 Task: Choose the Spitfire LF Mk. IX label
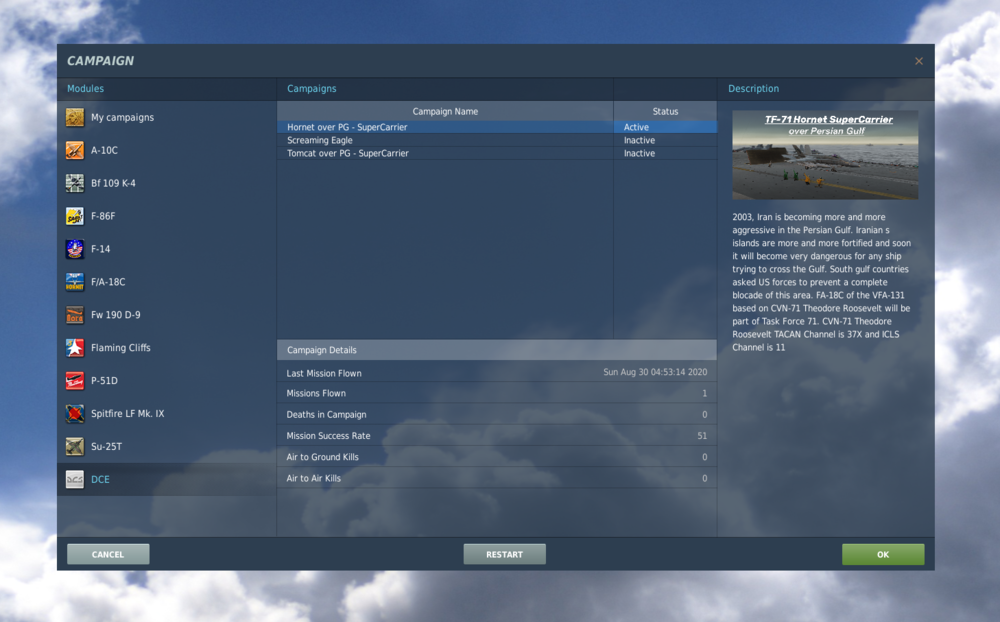click(x=128, y=413)
